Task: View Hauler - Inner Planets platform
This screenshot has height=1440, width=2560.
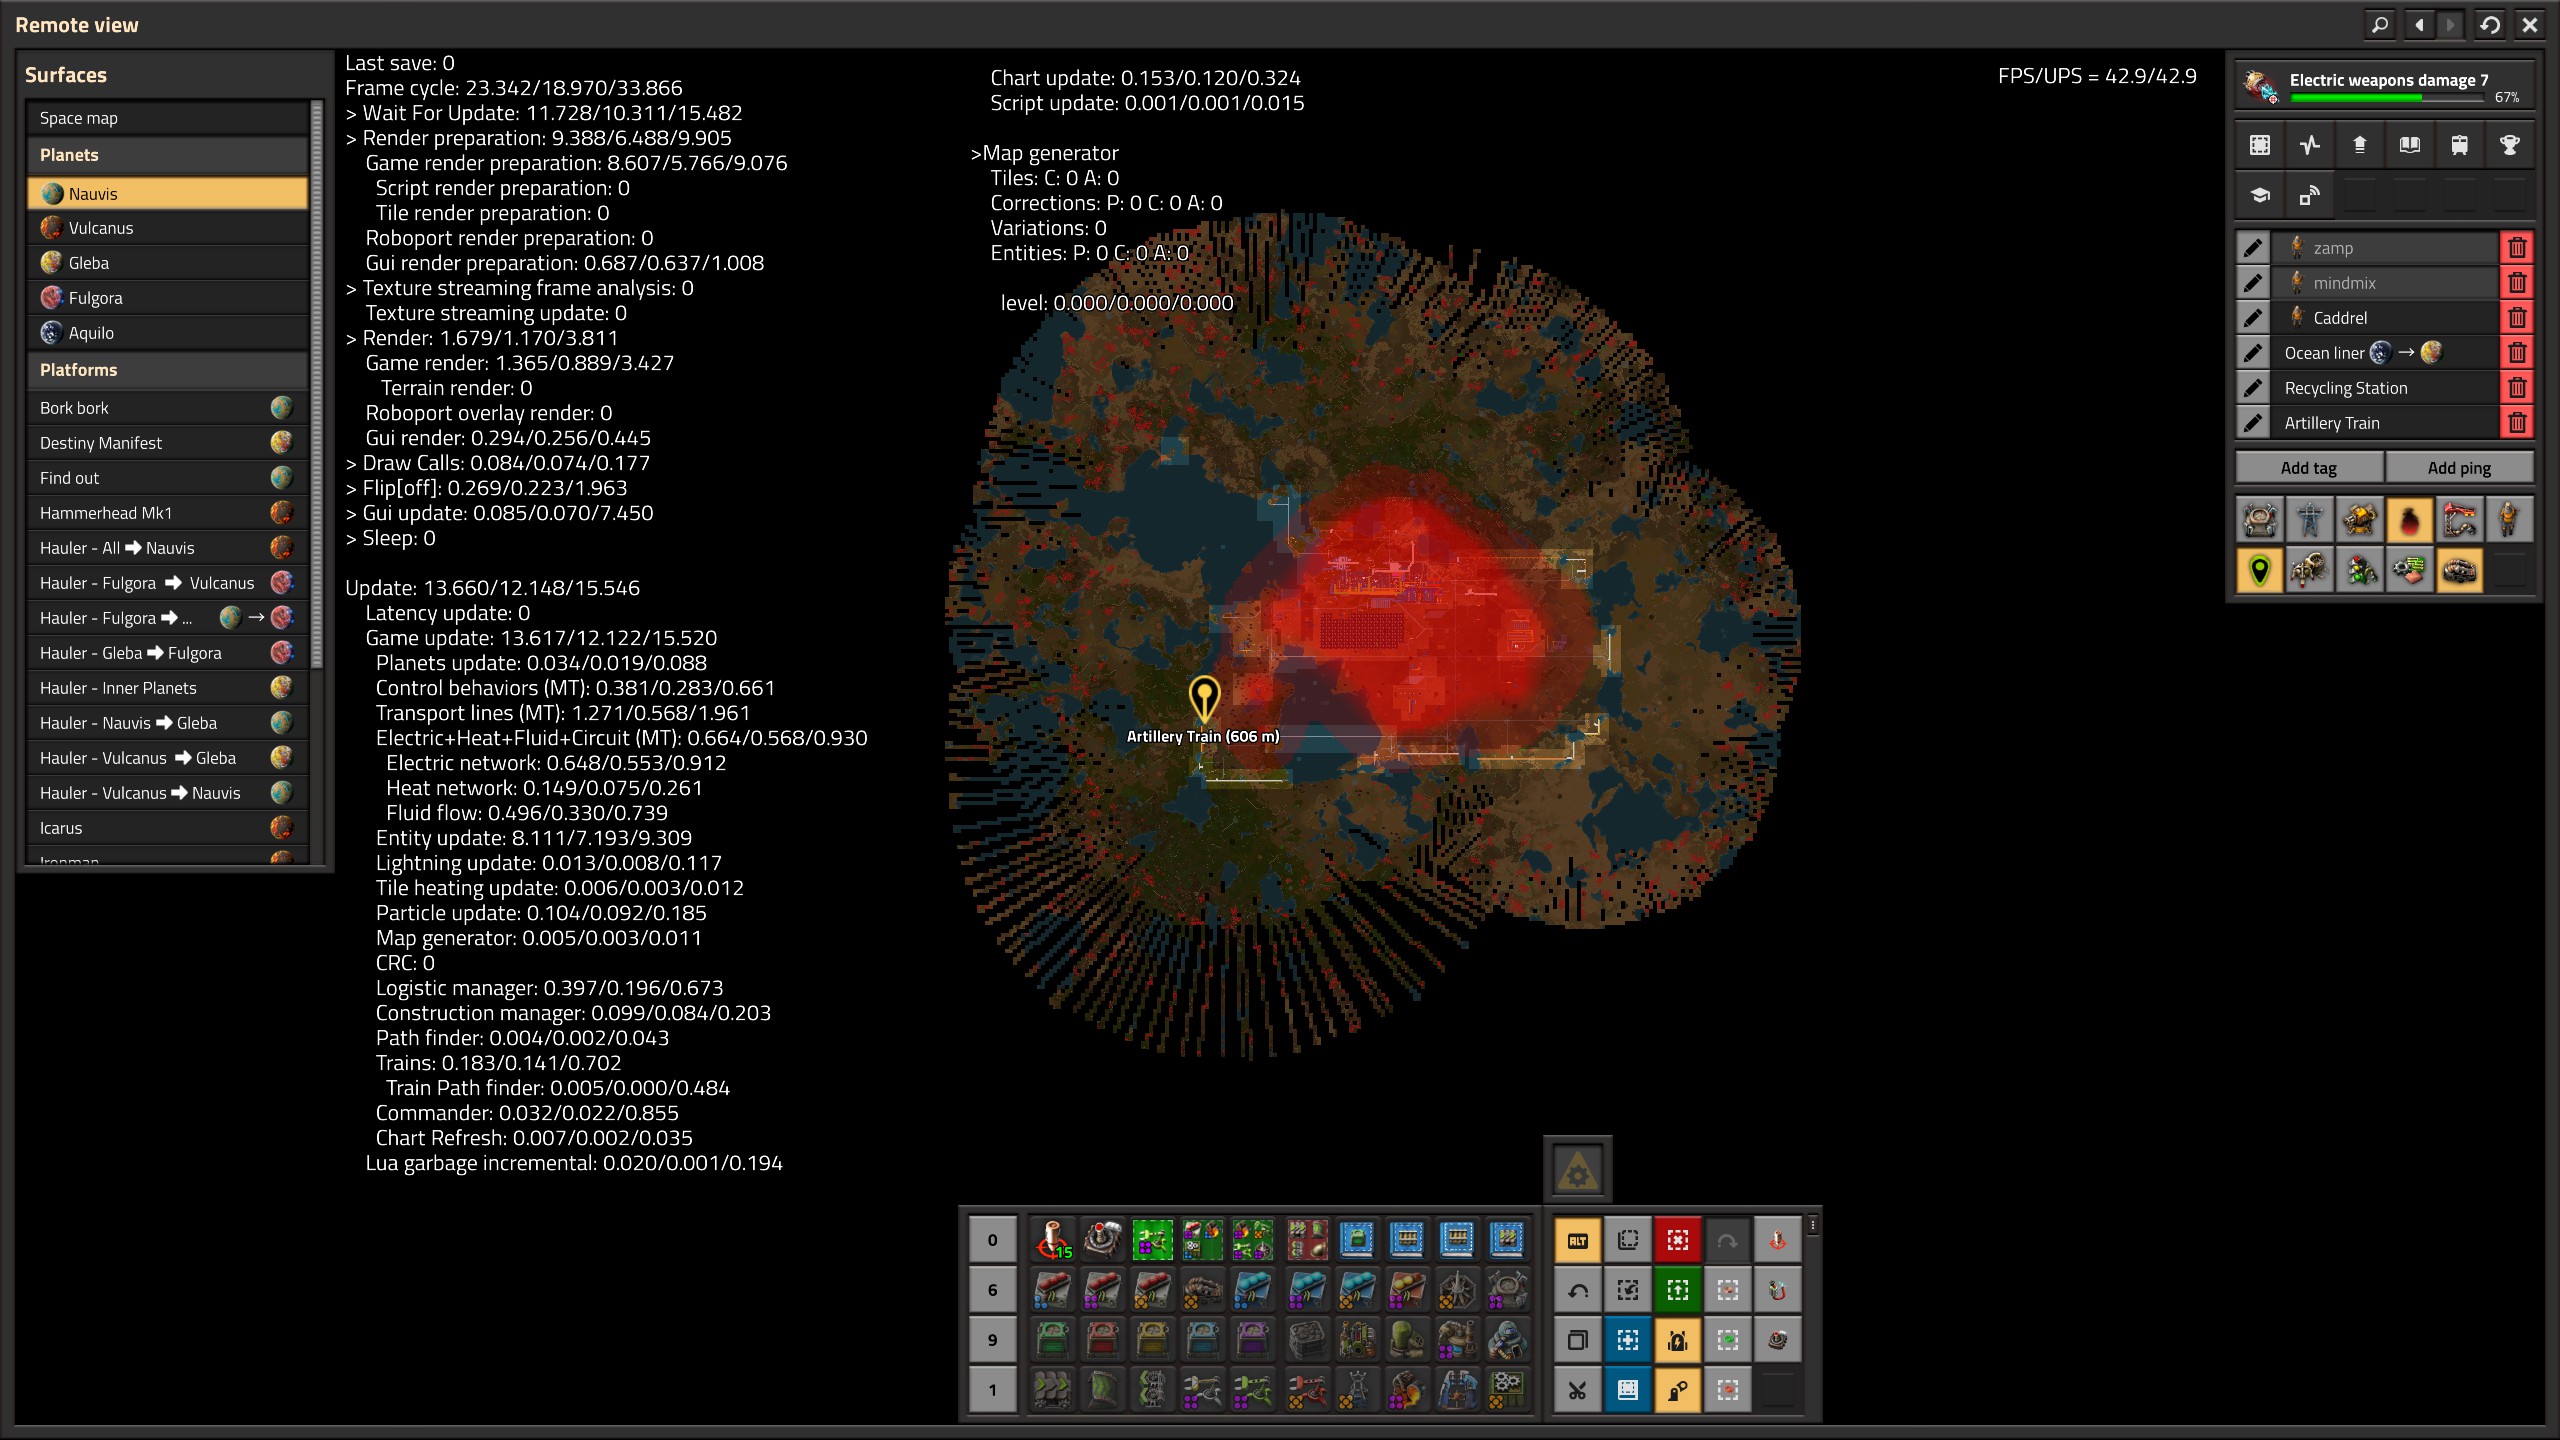Action: tap(167, 688)
